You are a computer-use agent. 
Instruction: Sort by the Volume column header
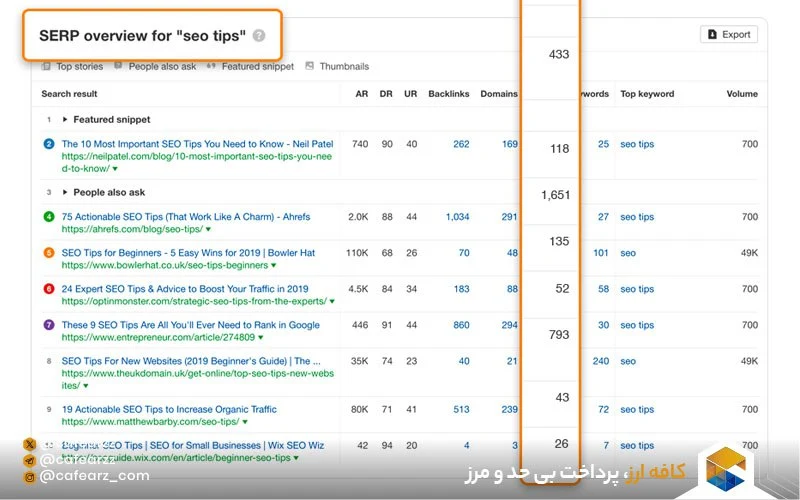(742, 94)
